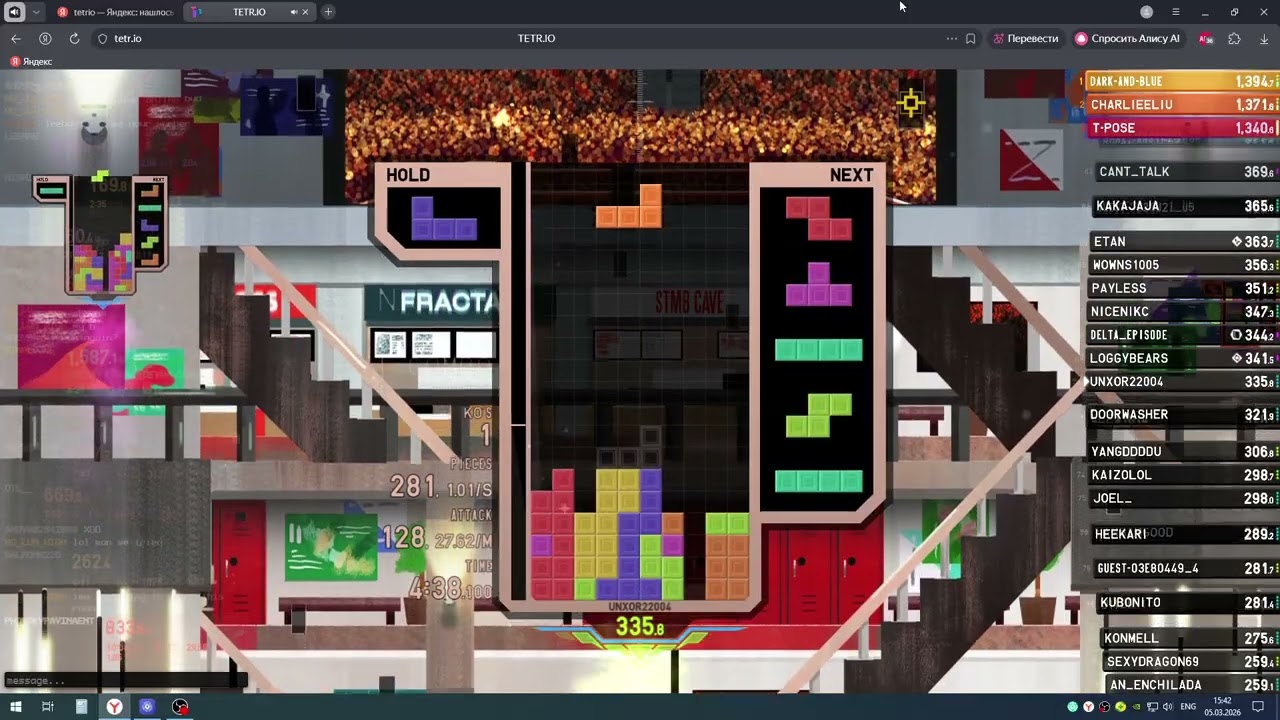Click the orange L piece falling

(629, 206)
